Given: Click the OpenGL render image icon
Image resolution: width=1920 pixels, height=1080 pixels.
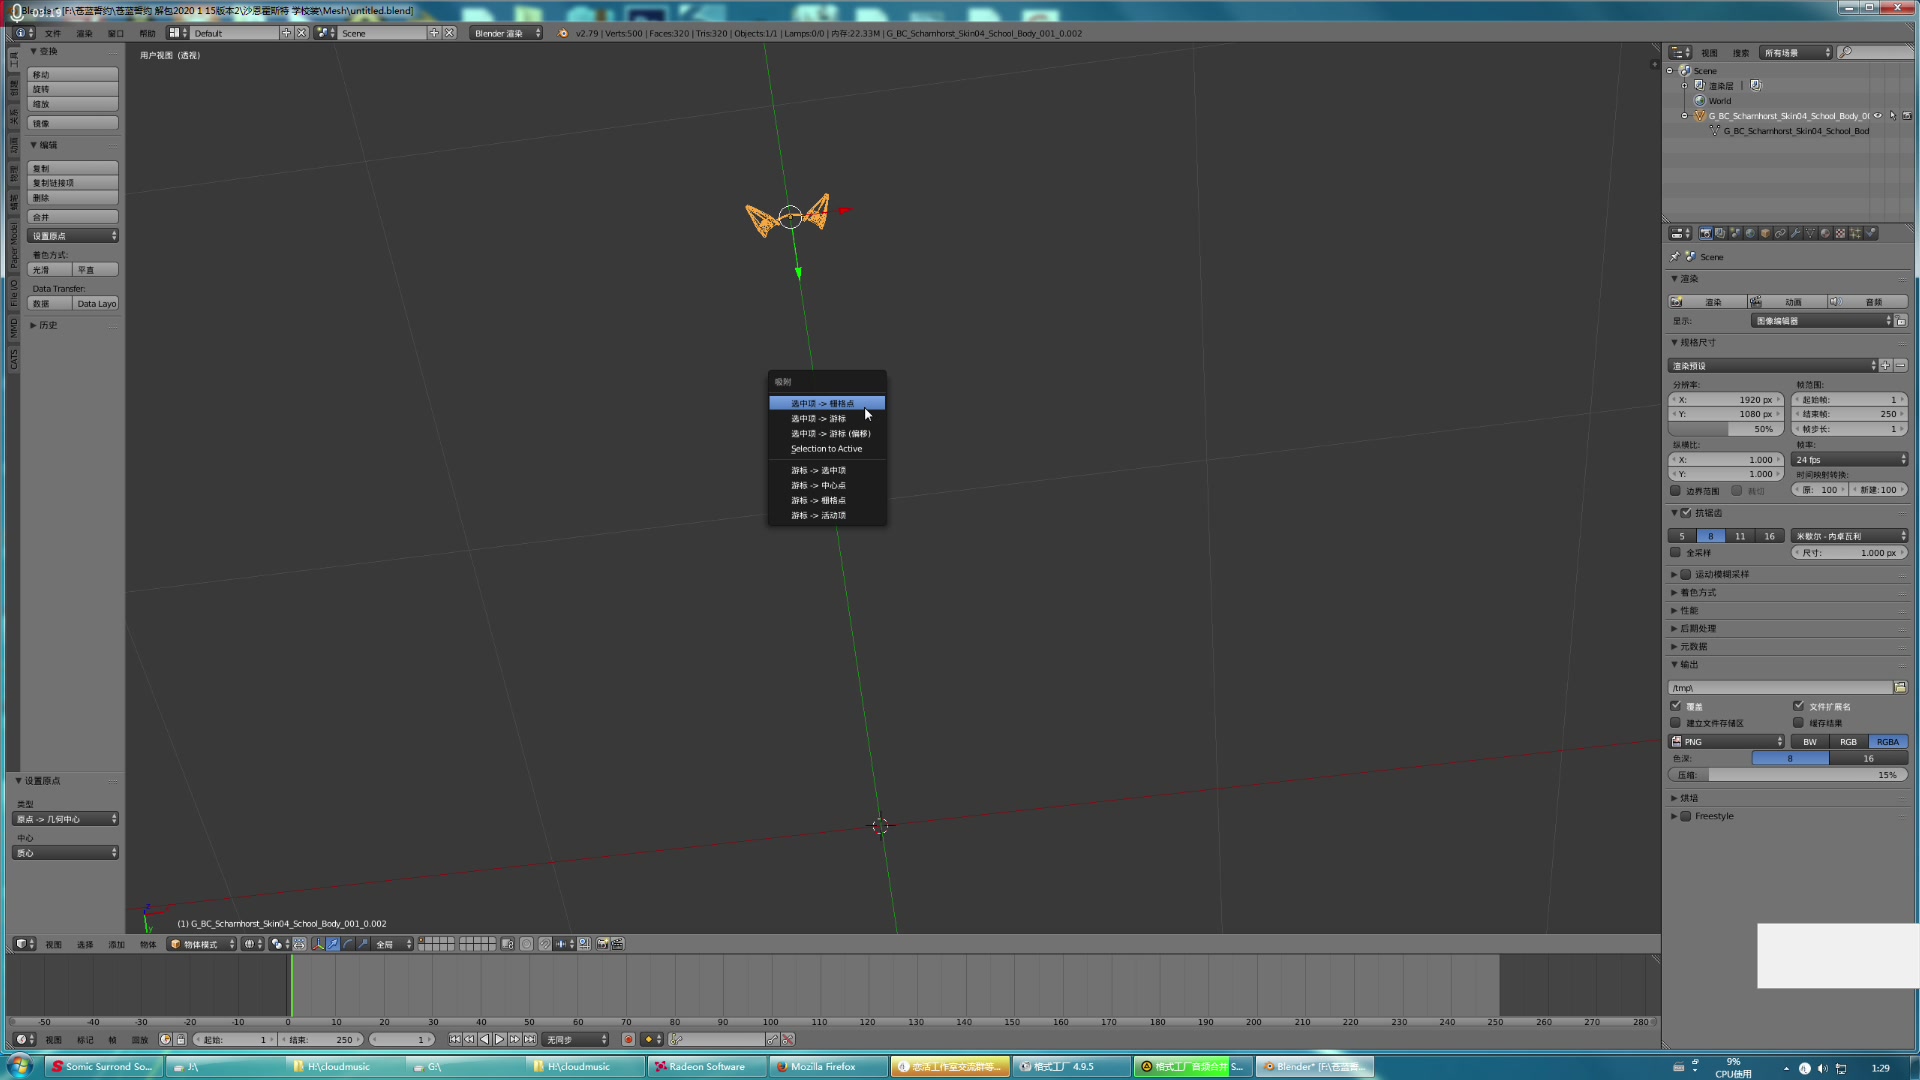Looking at the screenshot, I should click(603, 944).
